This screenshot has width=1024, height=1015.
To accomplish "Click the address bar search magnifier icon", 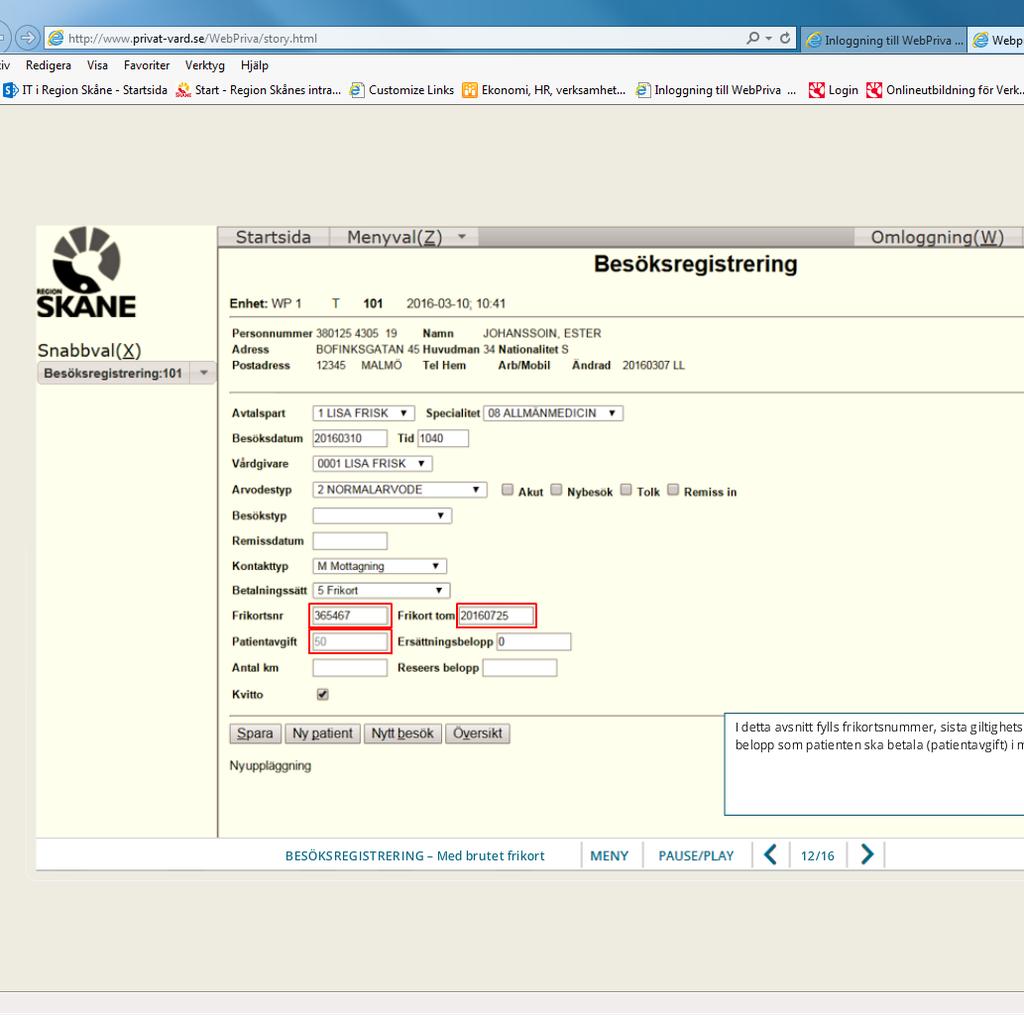I will (753, 38).
